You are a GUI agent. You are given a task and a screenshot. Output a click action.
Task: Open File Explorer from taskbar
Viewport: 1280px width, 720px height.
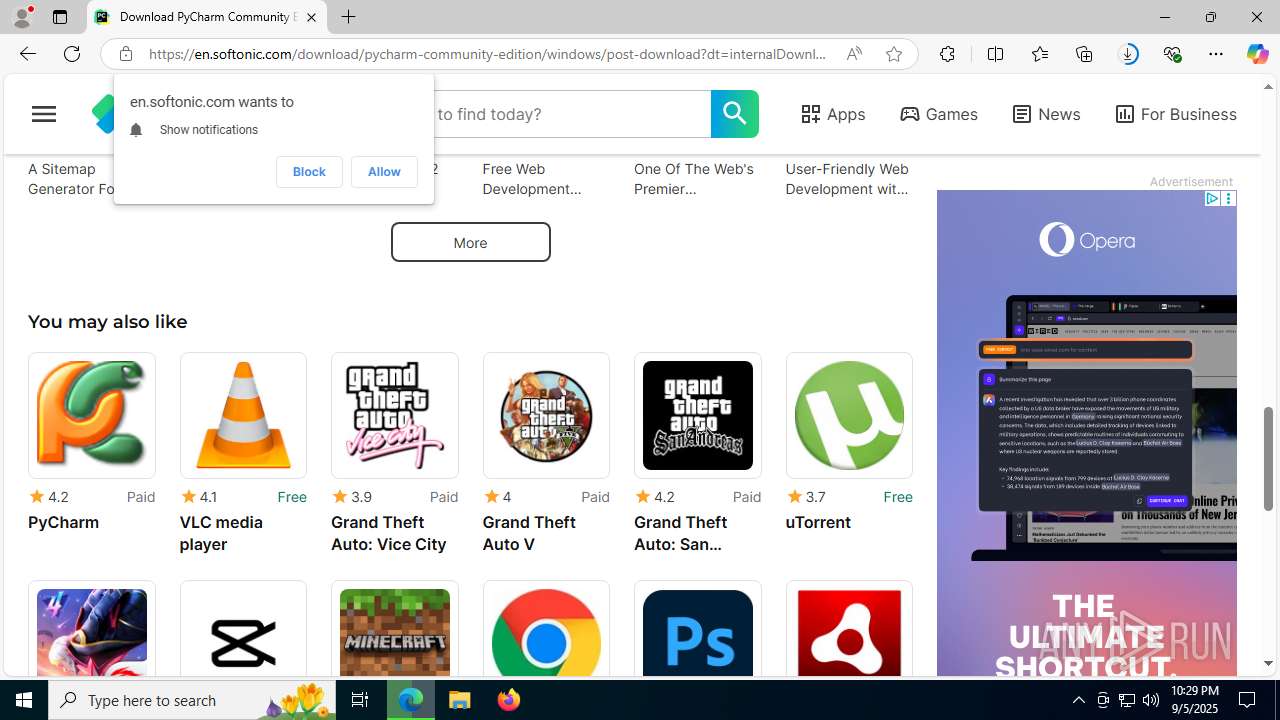click(x=460, y=700)
